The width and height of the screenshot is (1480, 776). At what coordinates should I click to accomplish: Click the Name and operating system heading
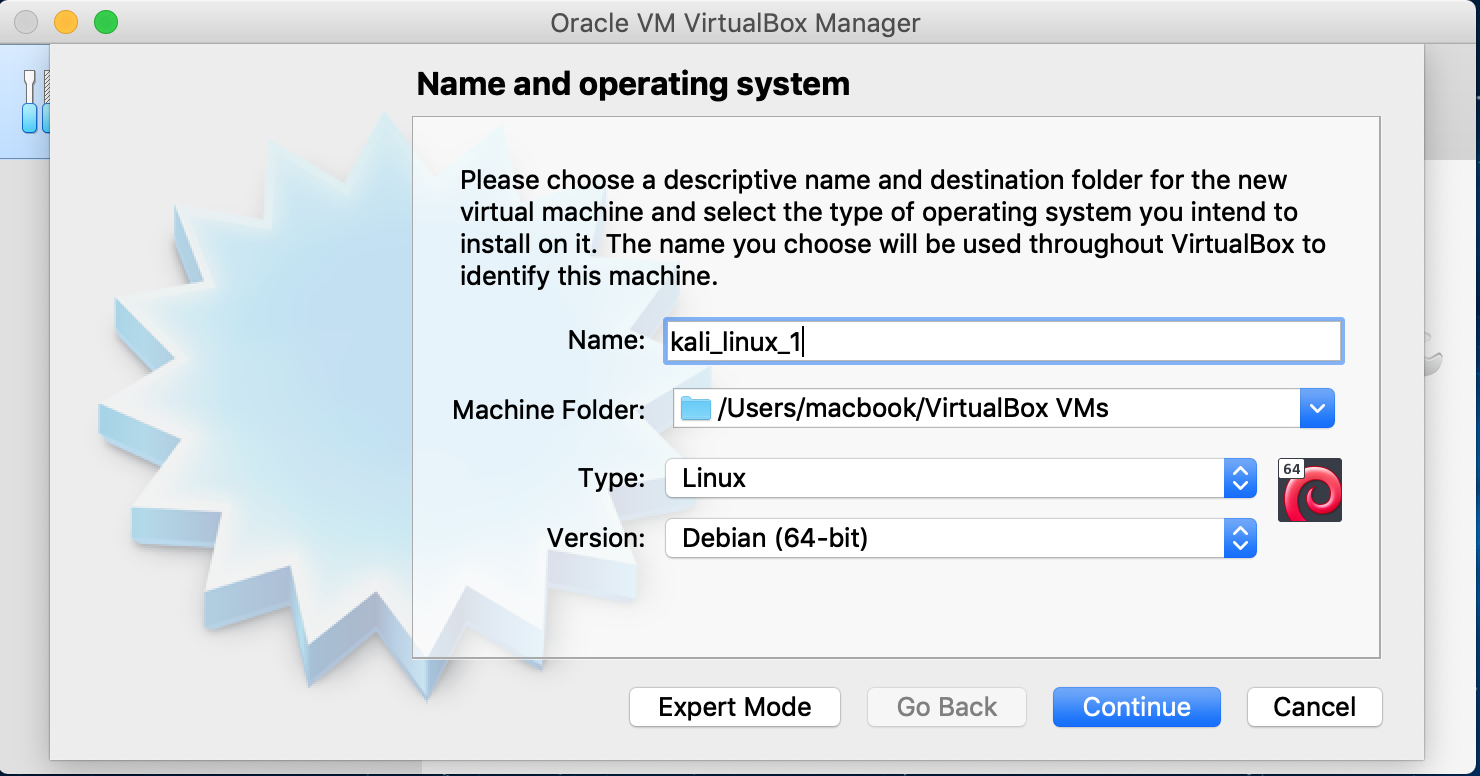coord(633,84)
